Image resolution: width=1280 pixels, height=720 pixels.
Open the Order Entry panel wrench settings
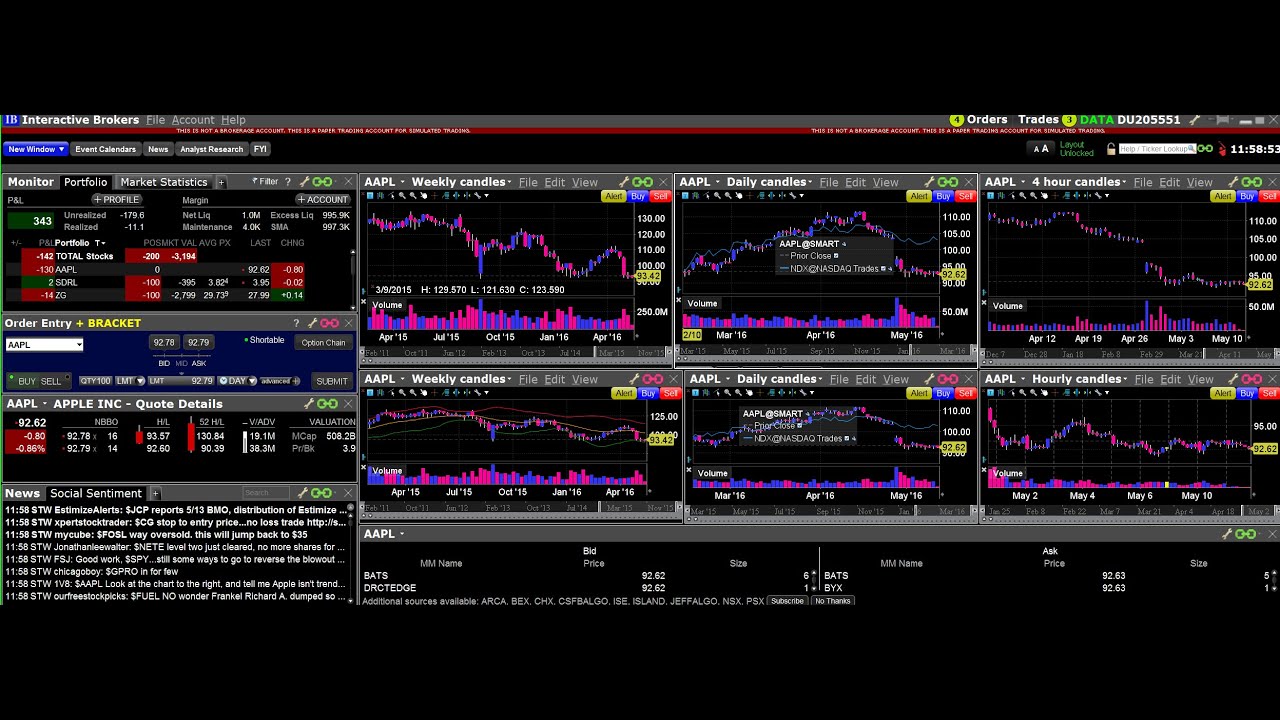(312, 323)
